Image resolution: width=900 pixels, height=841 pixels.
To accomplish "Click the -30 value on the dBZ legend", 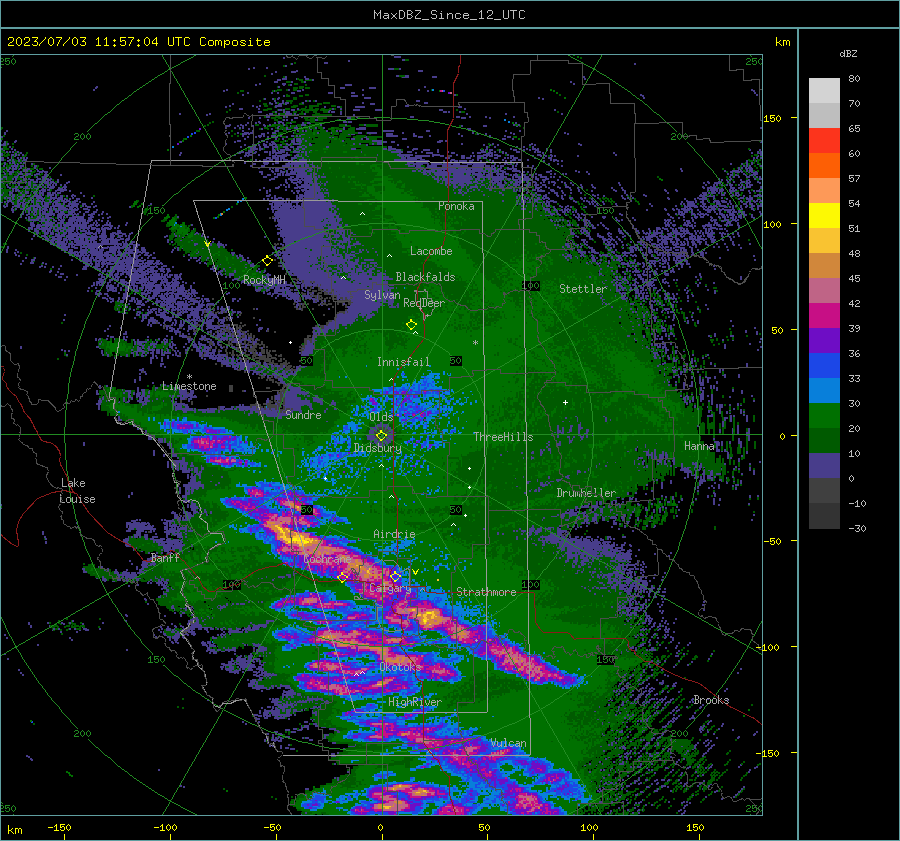I will click(858, 529).
